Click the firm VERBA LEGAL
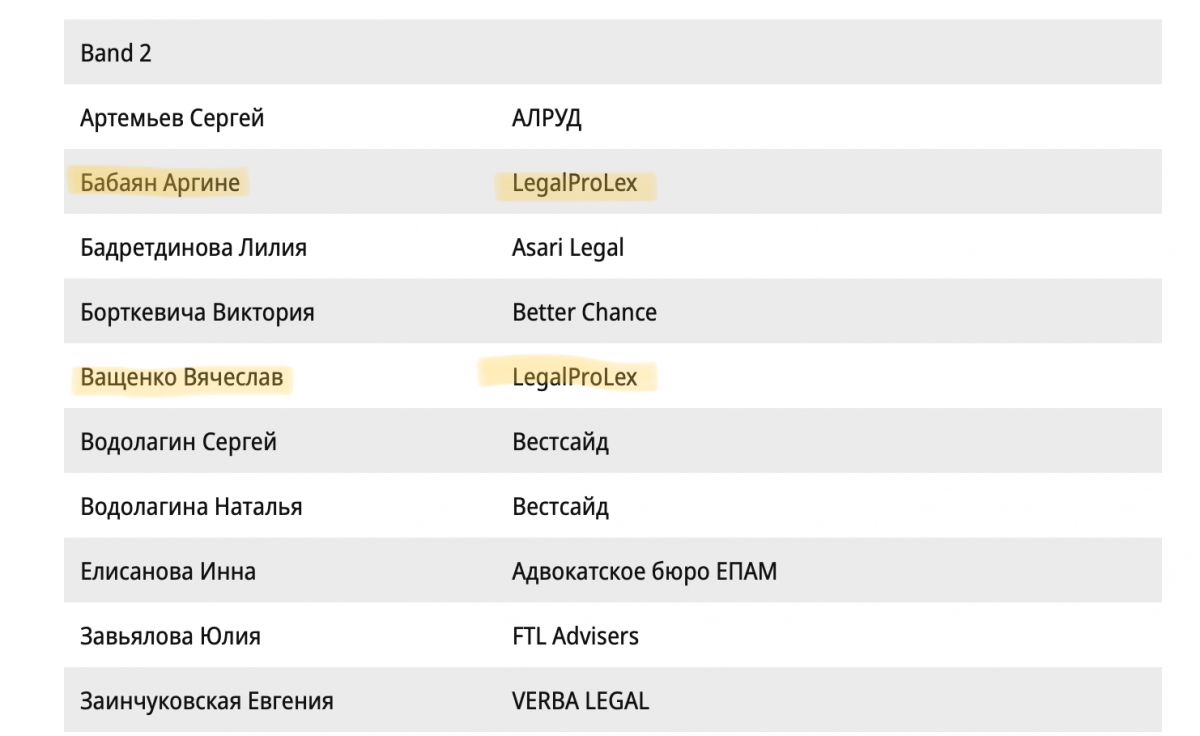The height and width of the screenshot is (736, 1200). click(x=580, y=701)
